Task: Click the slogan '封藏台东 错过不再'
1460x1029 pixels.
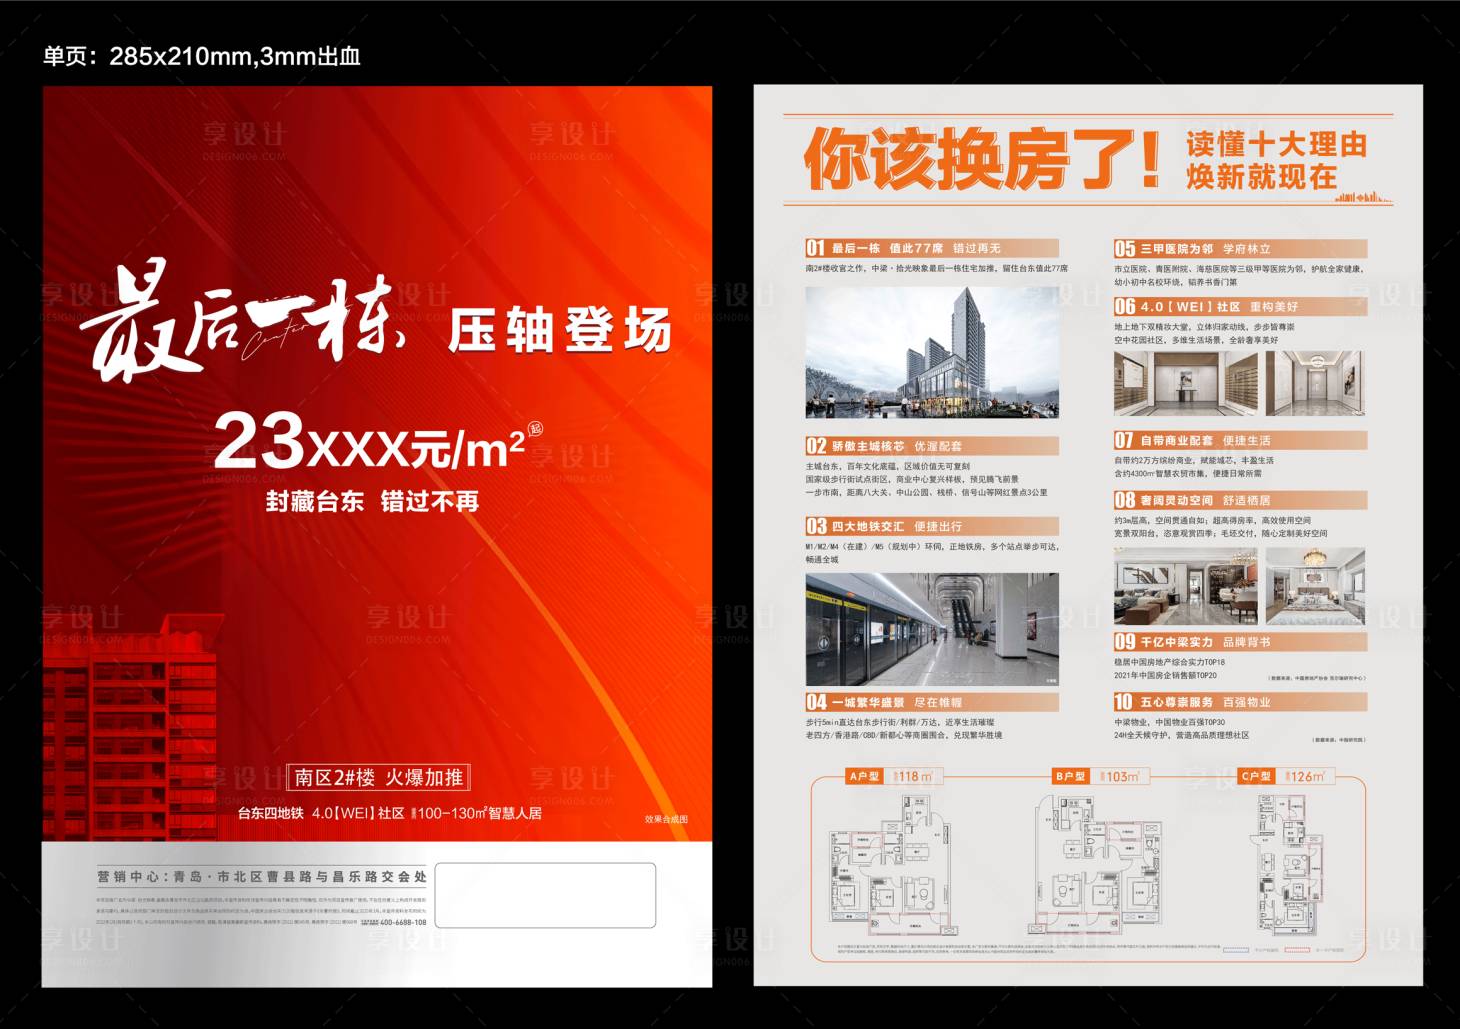Action: pyautogui.click(x=372, y=501)
